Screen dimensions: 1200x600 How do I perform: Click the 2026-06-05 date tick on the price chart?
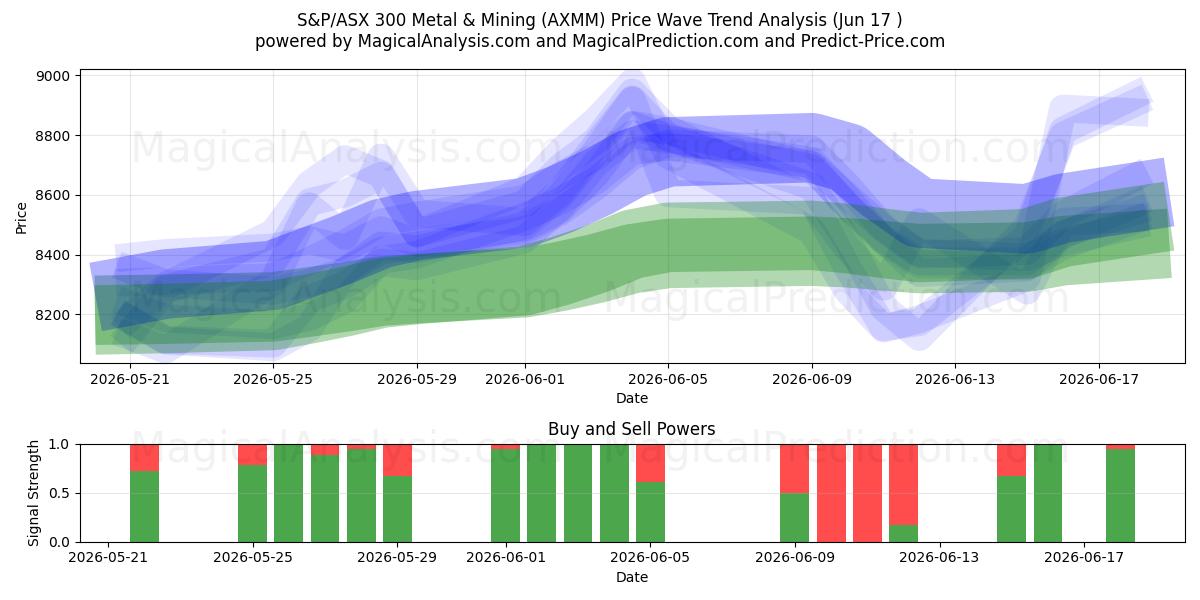(x=668, y=379)
